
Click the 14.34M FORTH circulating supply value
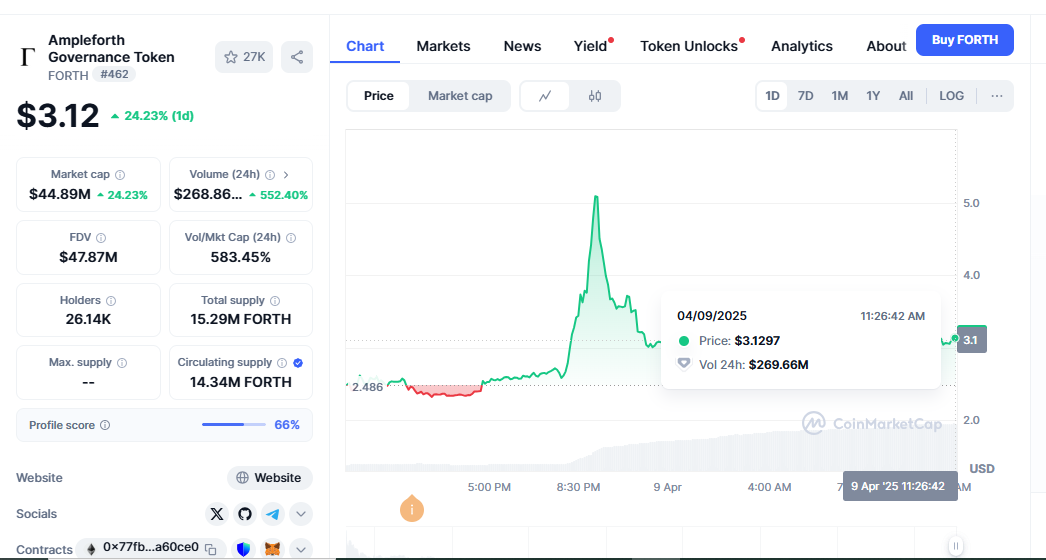pyautogui.click(x=241, y=382)
